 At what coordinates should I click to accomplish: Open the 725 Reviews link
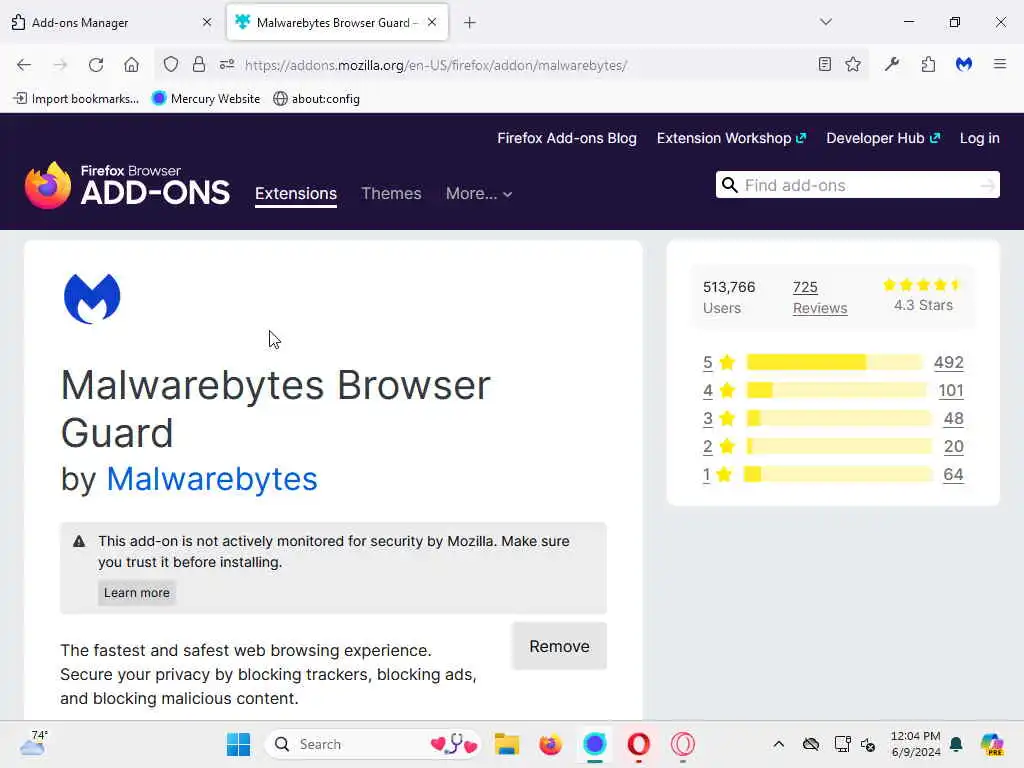[820, 297]
